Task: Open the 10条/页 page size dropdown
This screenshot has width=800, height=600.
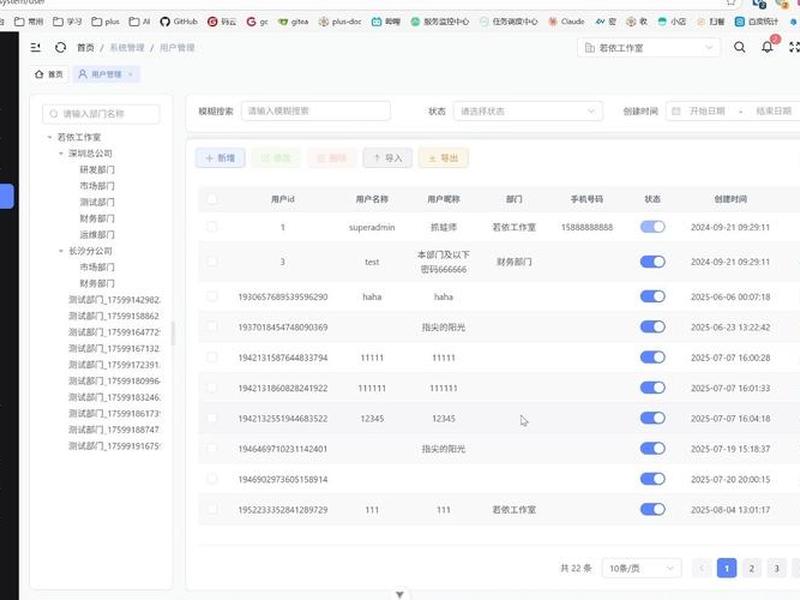Action: coord(642,568)
